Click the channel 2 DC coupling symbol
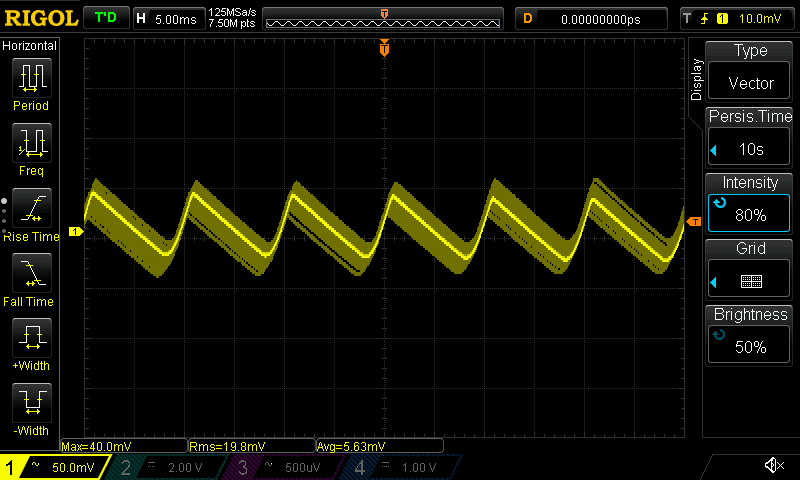Image resolution: width=800 pixels, height=480 pixels. pyautogui.click(x=152, y=464)
